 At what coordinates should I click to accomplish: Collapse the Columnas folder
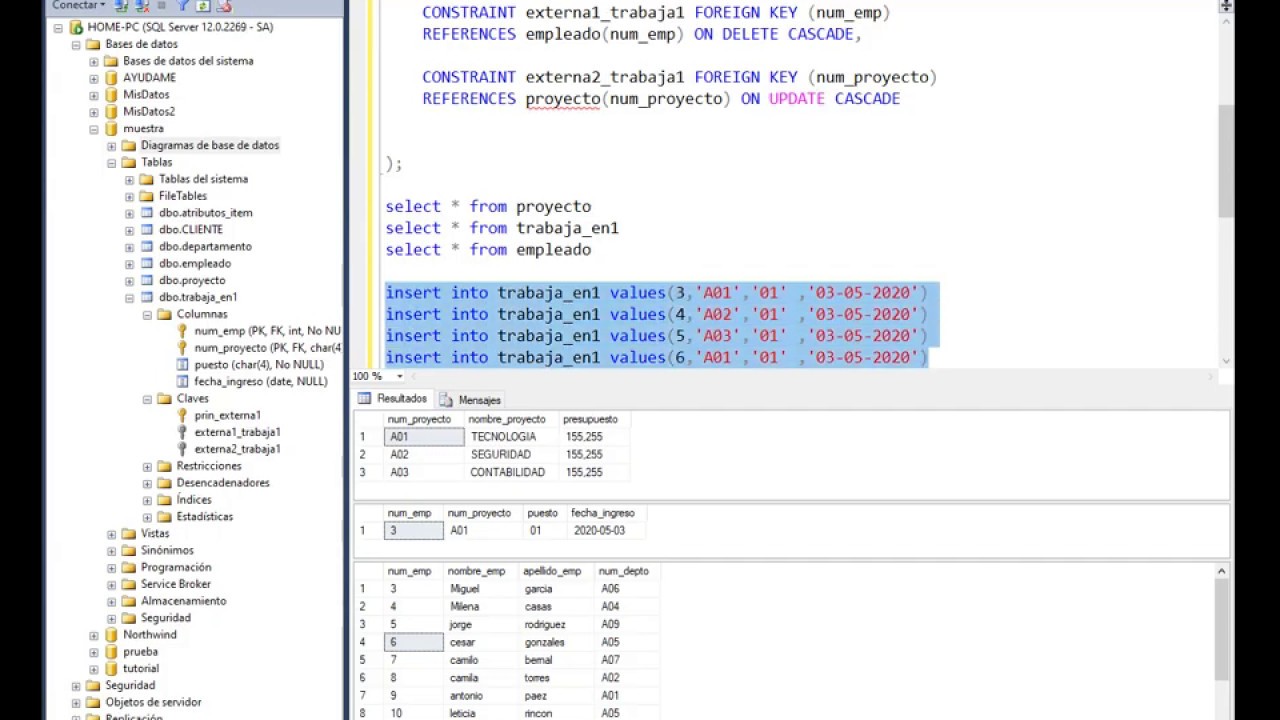[148, 315]
